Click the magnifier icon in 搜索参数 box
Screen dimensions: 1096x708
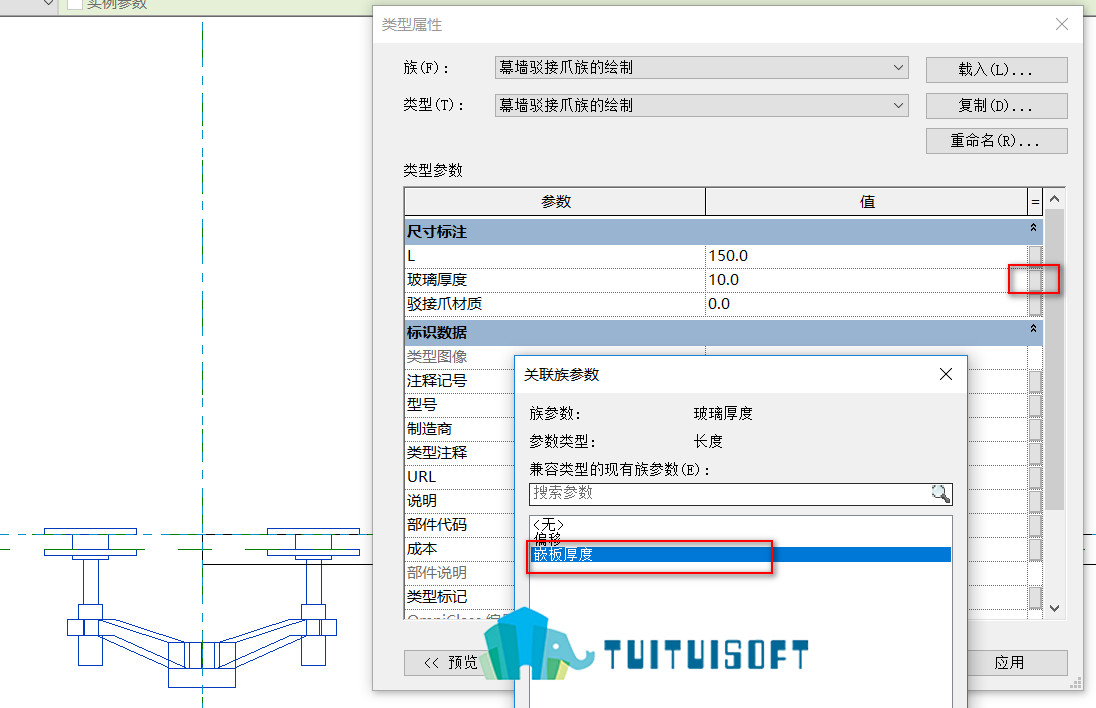point(940,493)
